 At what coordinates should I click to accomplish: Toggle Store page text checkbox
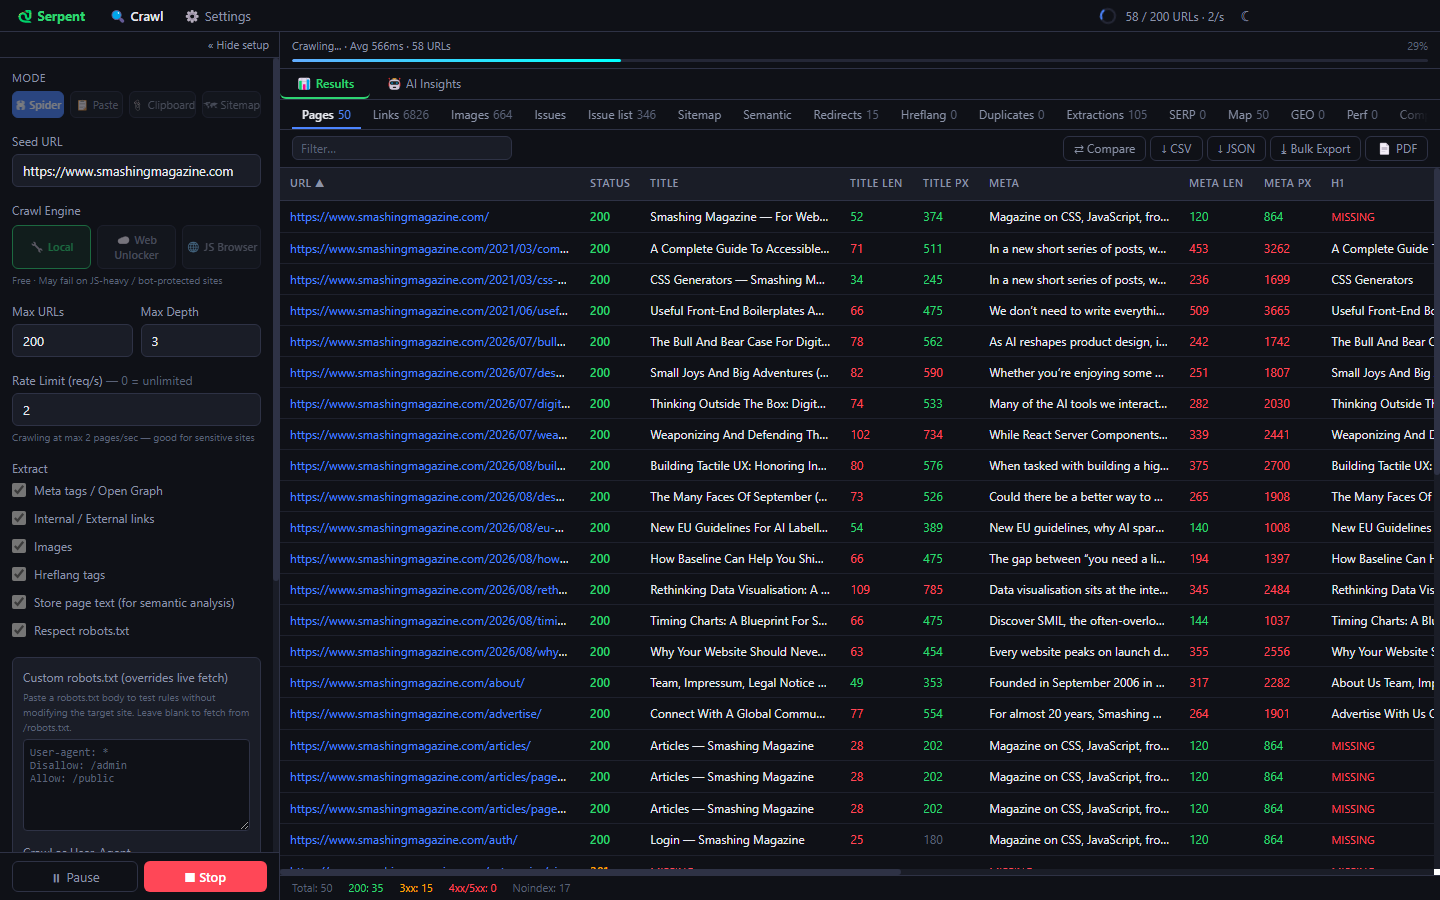[19, 602]
